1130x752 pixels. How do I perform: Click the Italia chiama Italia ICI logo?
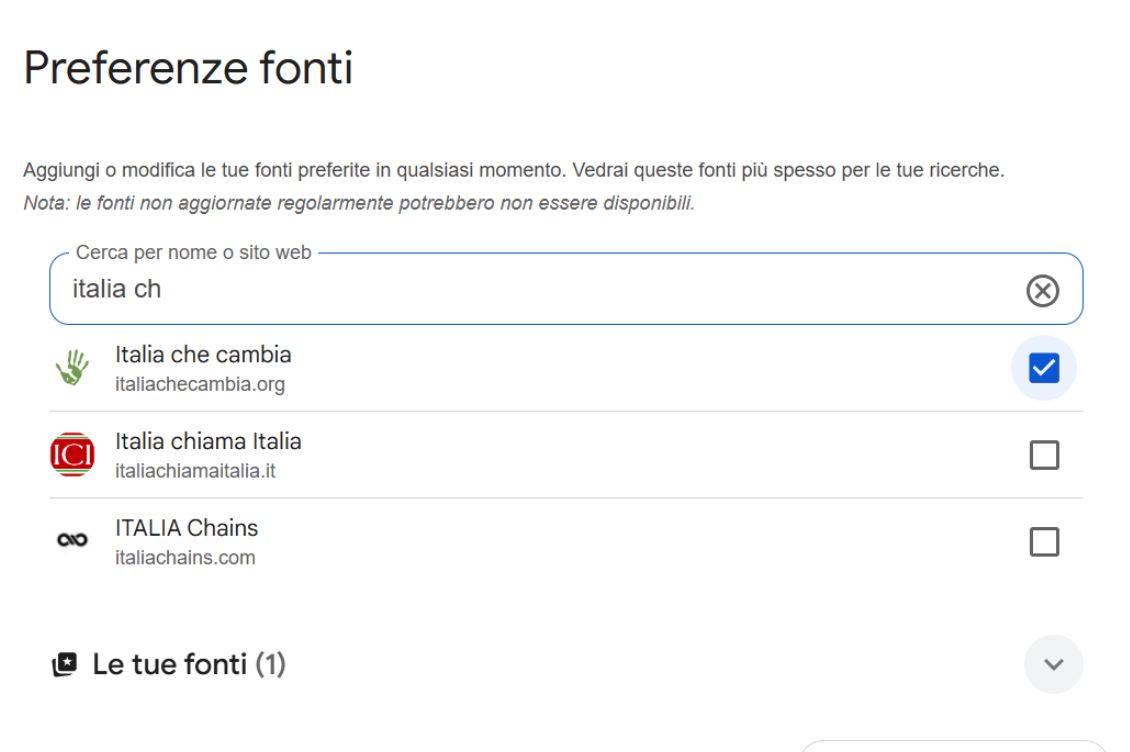pyautogui.click(x=72, y=454)
